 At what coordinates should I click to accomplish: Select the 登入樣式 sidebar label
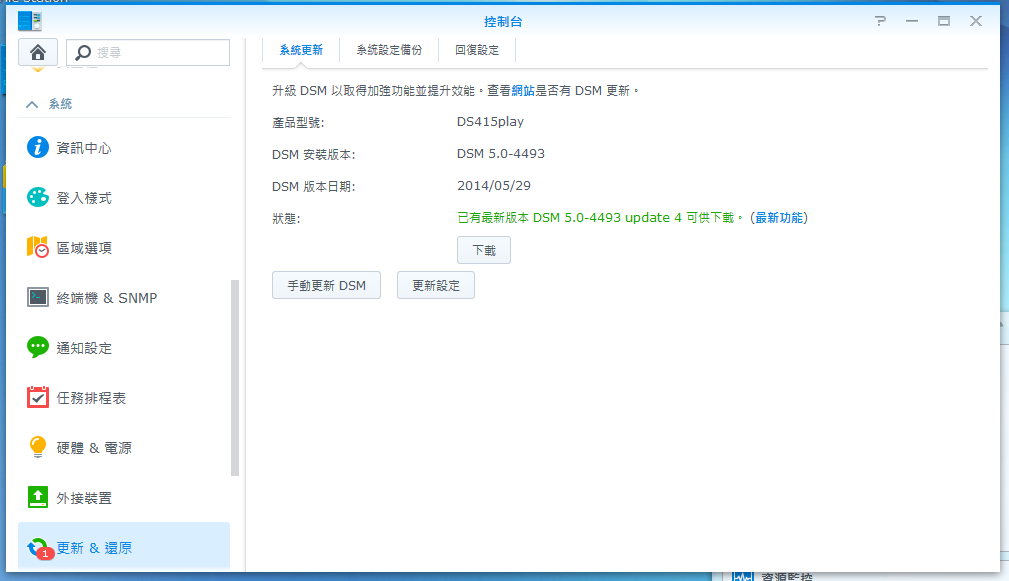pyautogui.click(x=84, y=198)
